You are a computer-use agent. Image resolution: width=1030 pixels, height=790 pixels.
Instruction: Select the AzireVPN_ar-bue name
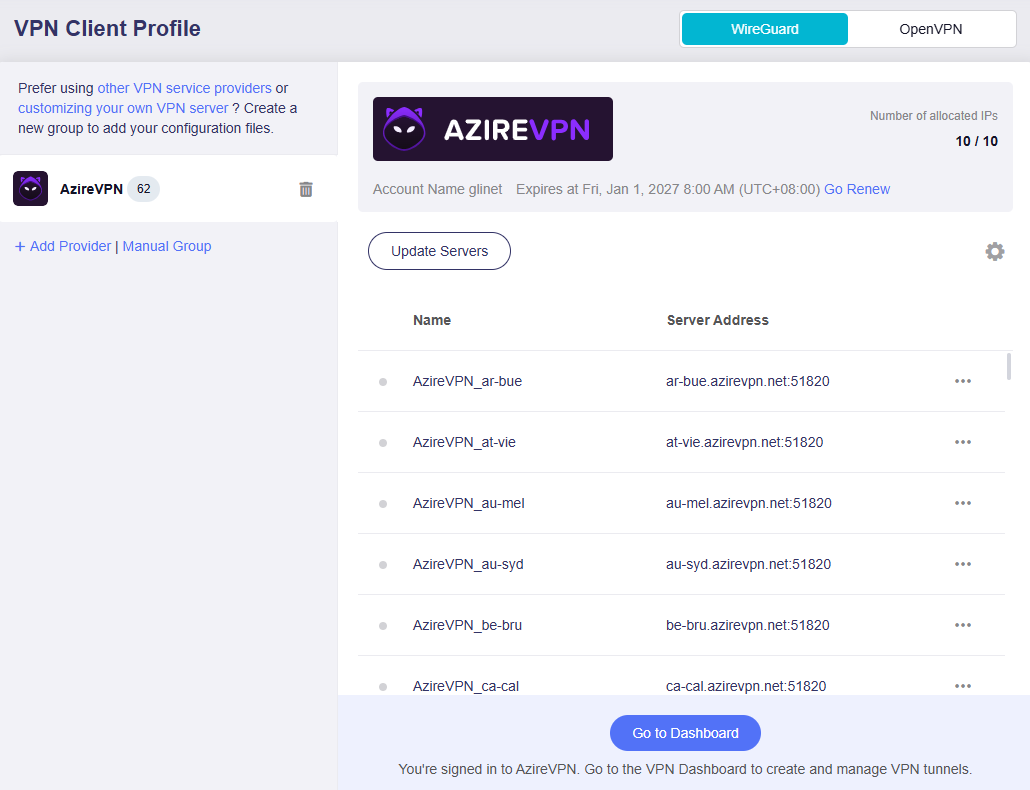[x=467, y=382]
